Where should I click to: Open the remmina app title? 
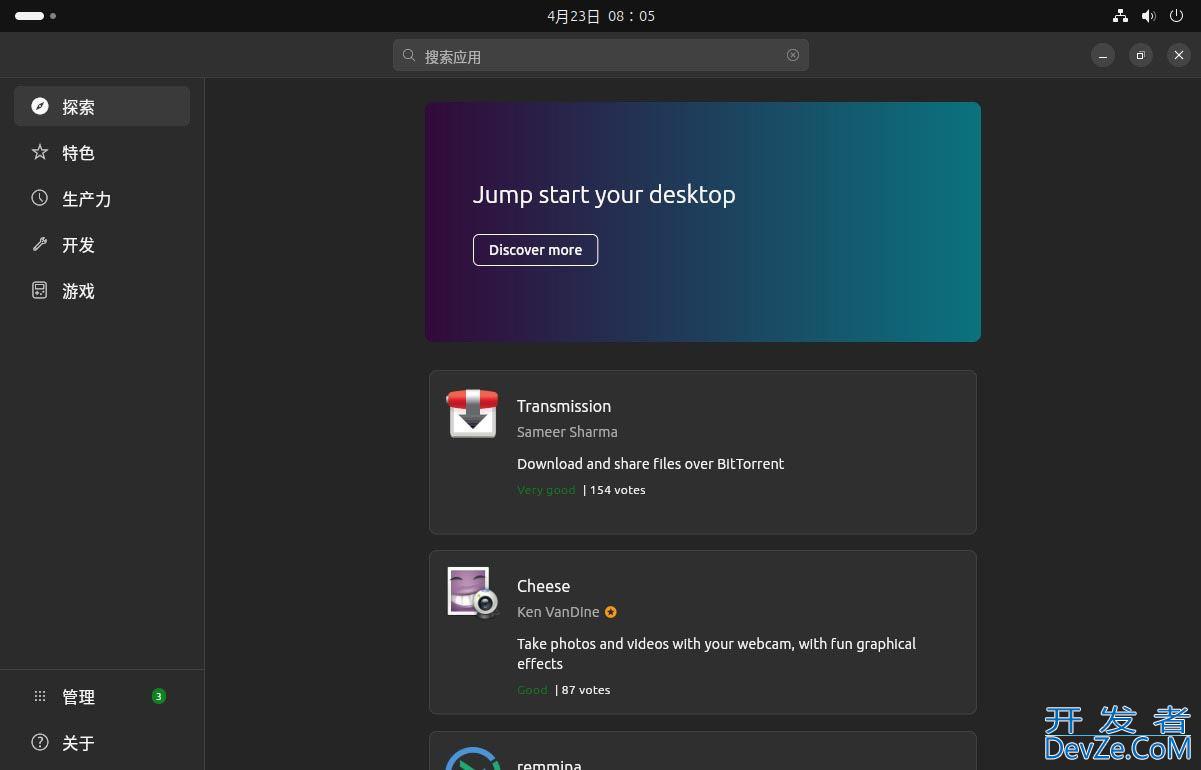tap(549, 764)
